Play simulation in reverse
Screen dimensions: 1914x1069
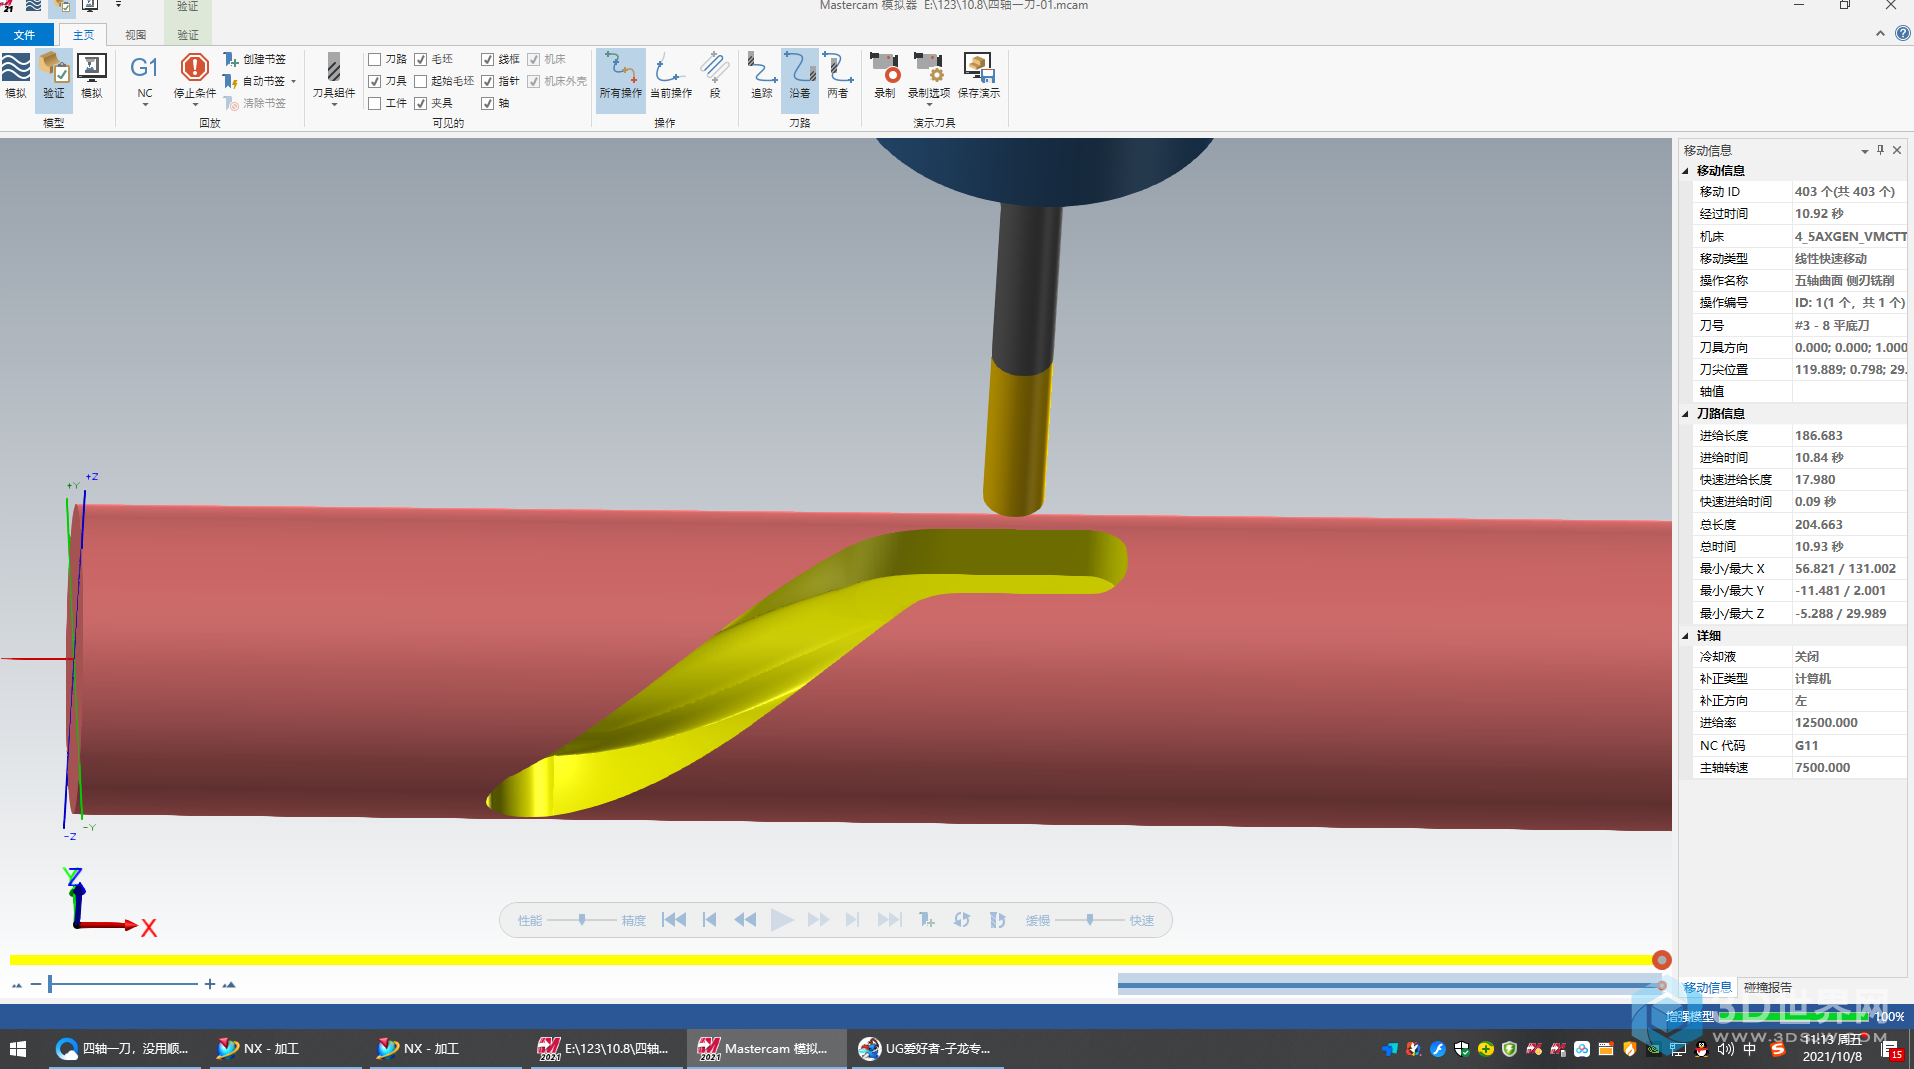[x=745, y=920]
